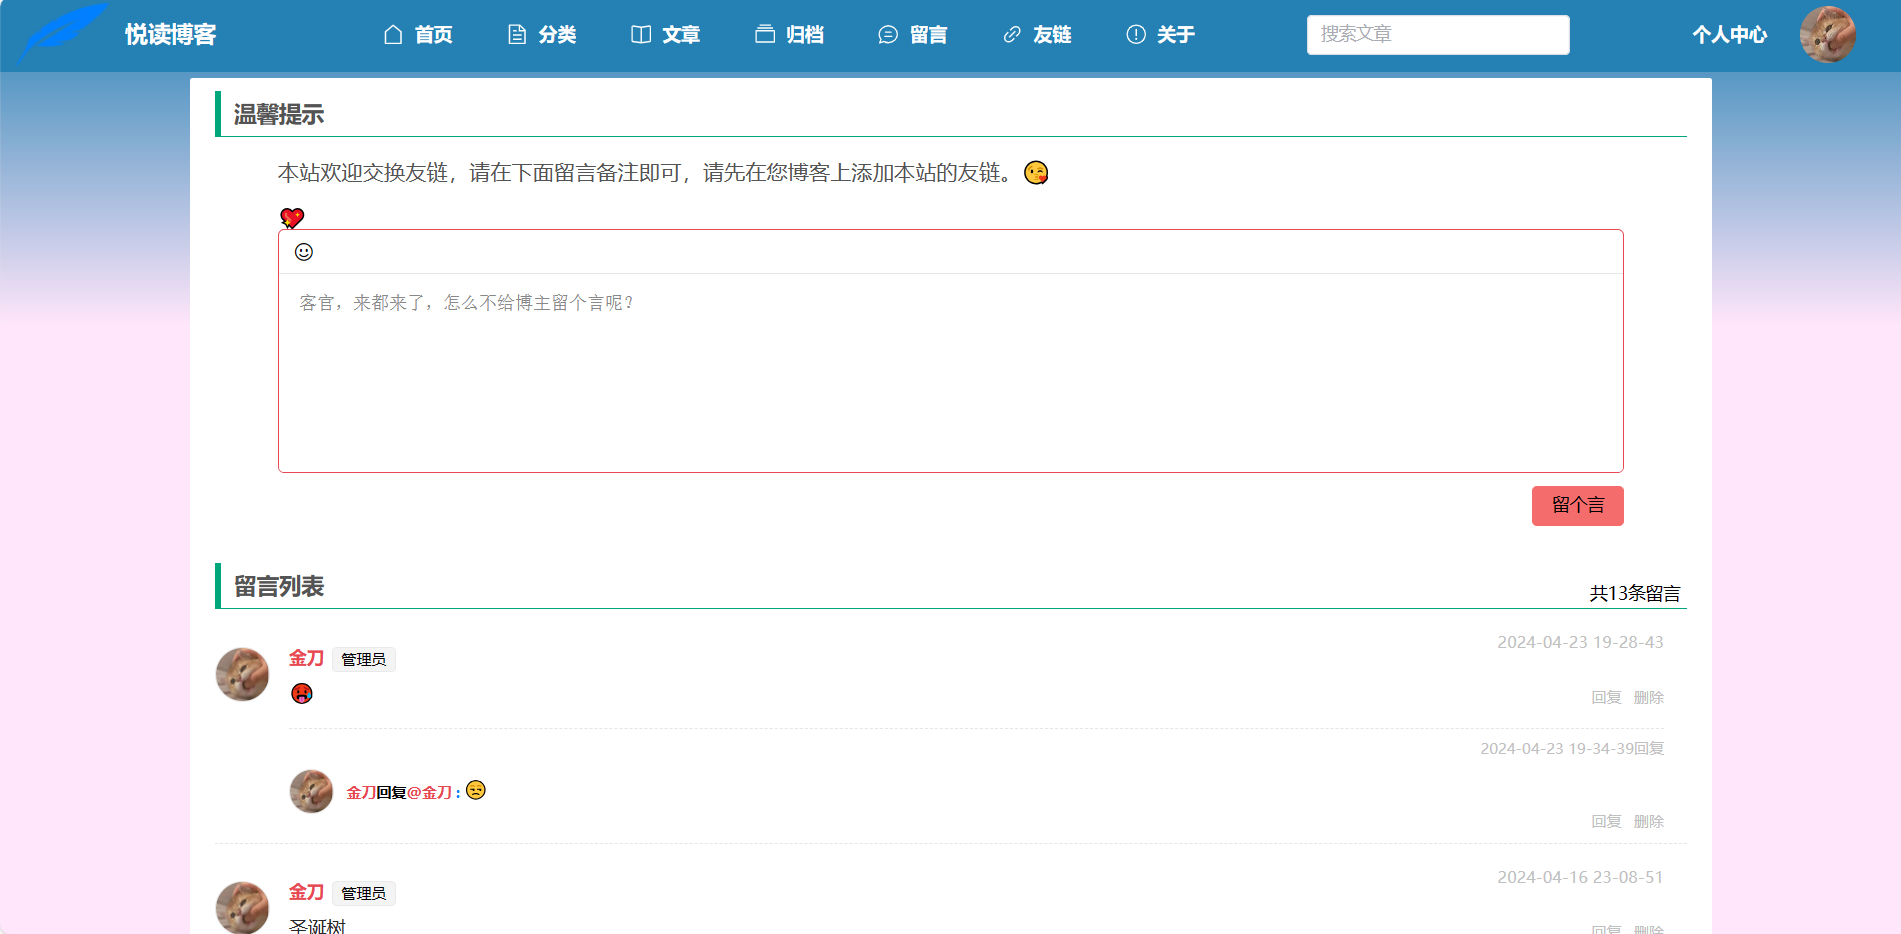Open 个人中心 in the header
The width and height of the screenshot is (1901, 934).
pyautogui.click(x=1730, y=35)
